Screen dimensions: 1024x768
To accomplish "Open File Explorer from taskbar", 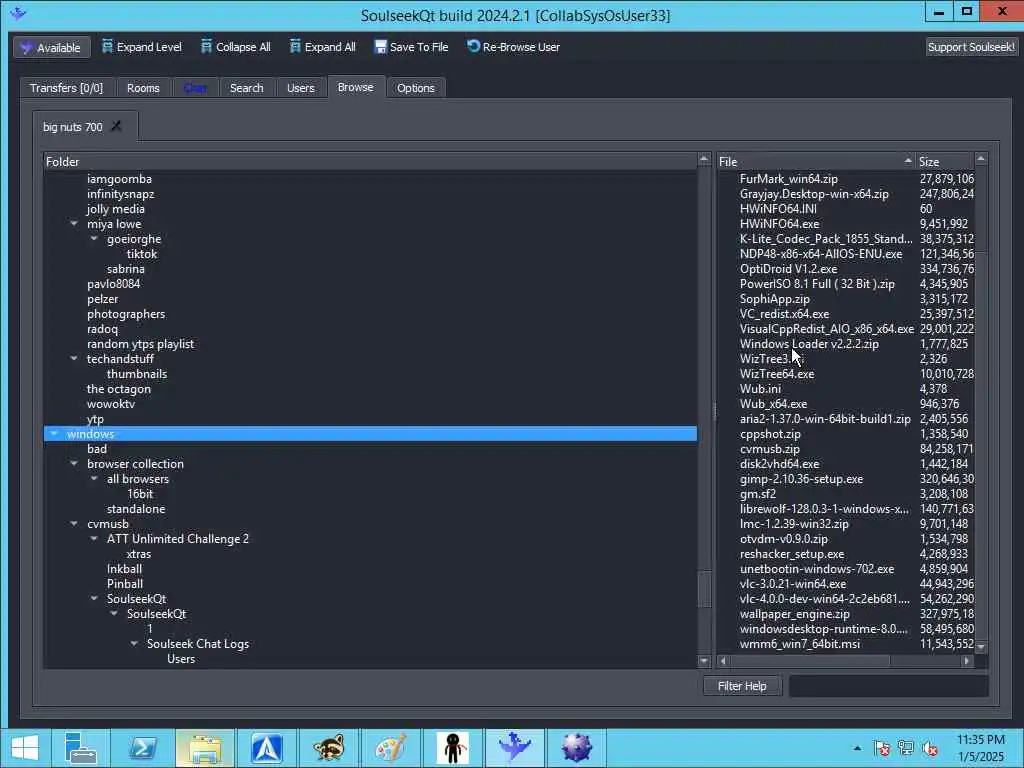I will [x=204, y=748].
